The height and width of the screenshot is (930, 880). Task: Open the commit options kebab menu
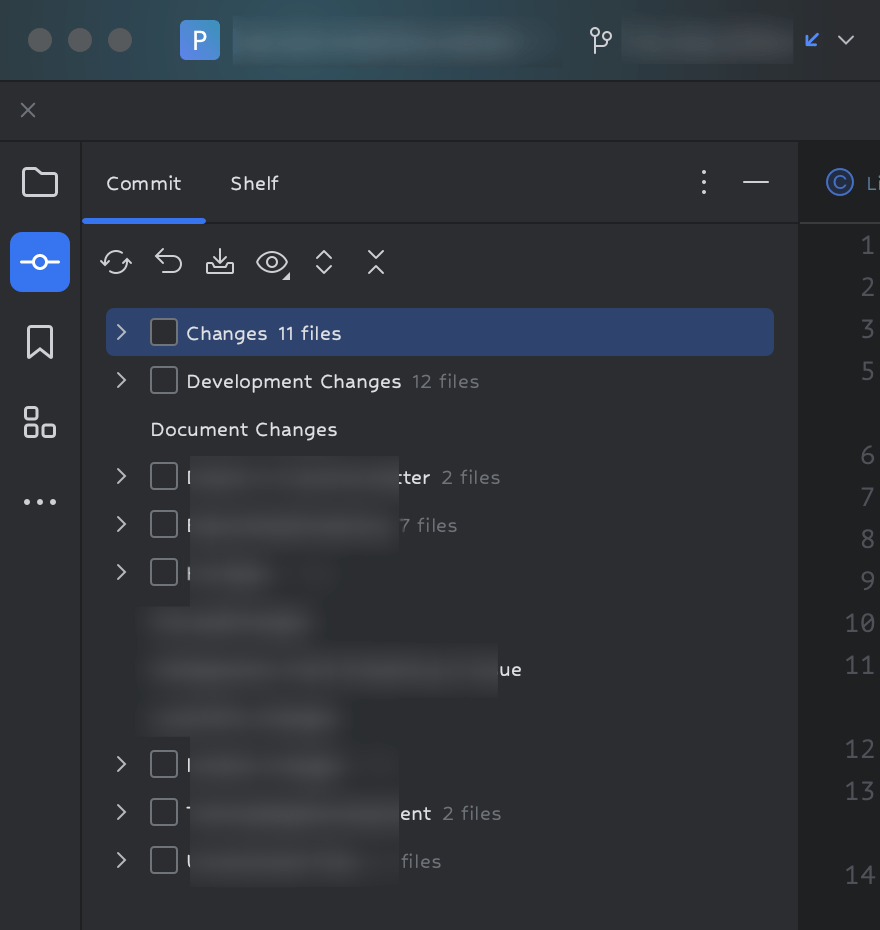pyautogui.click(x=704, y=182)
